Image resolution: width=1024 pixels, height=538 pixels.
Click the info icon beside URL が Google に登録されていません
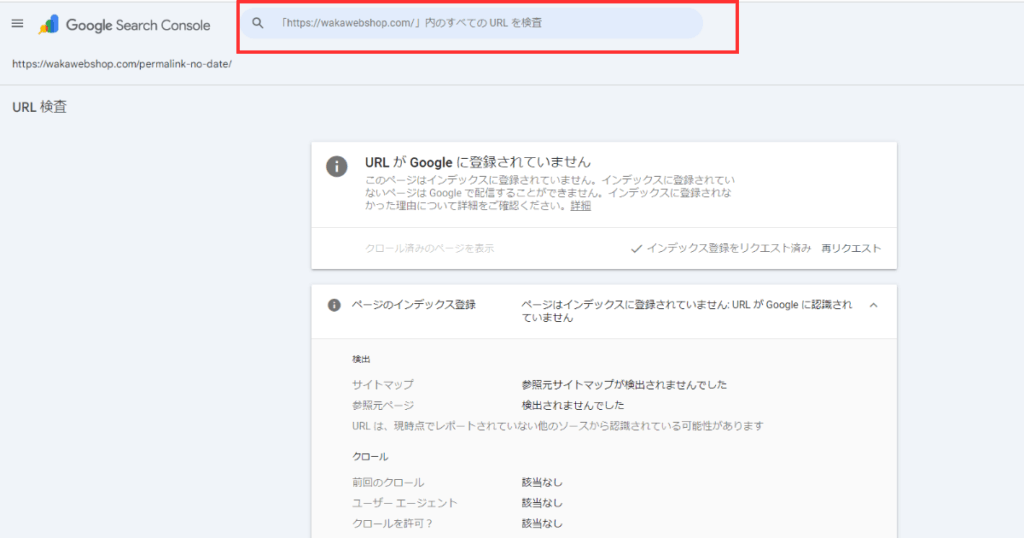point(338,166)
